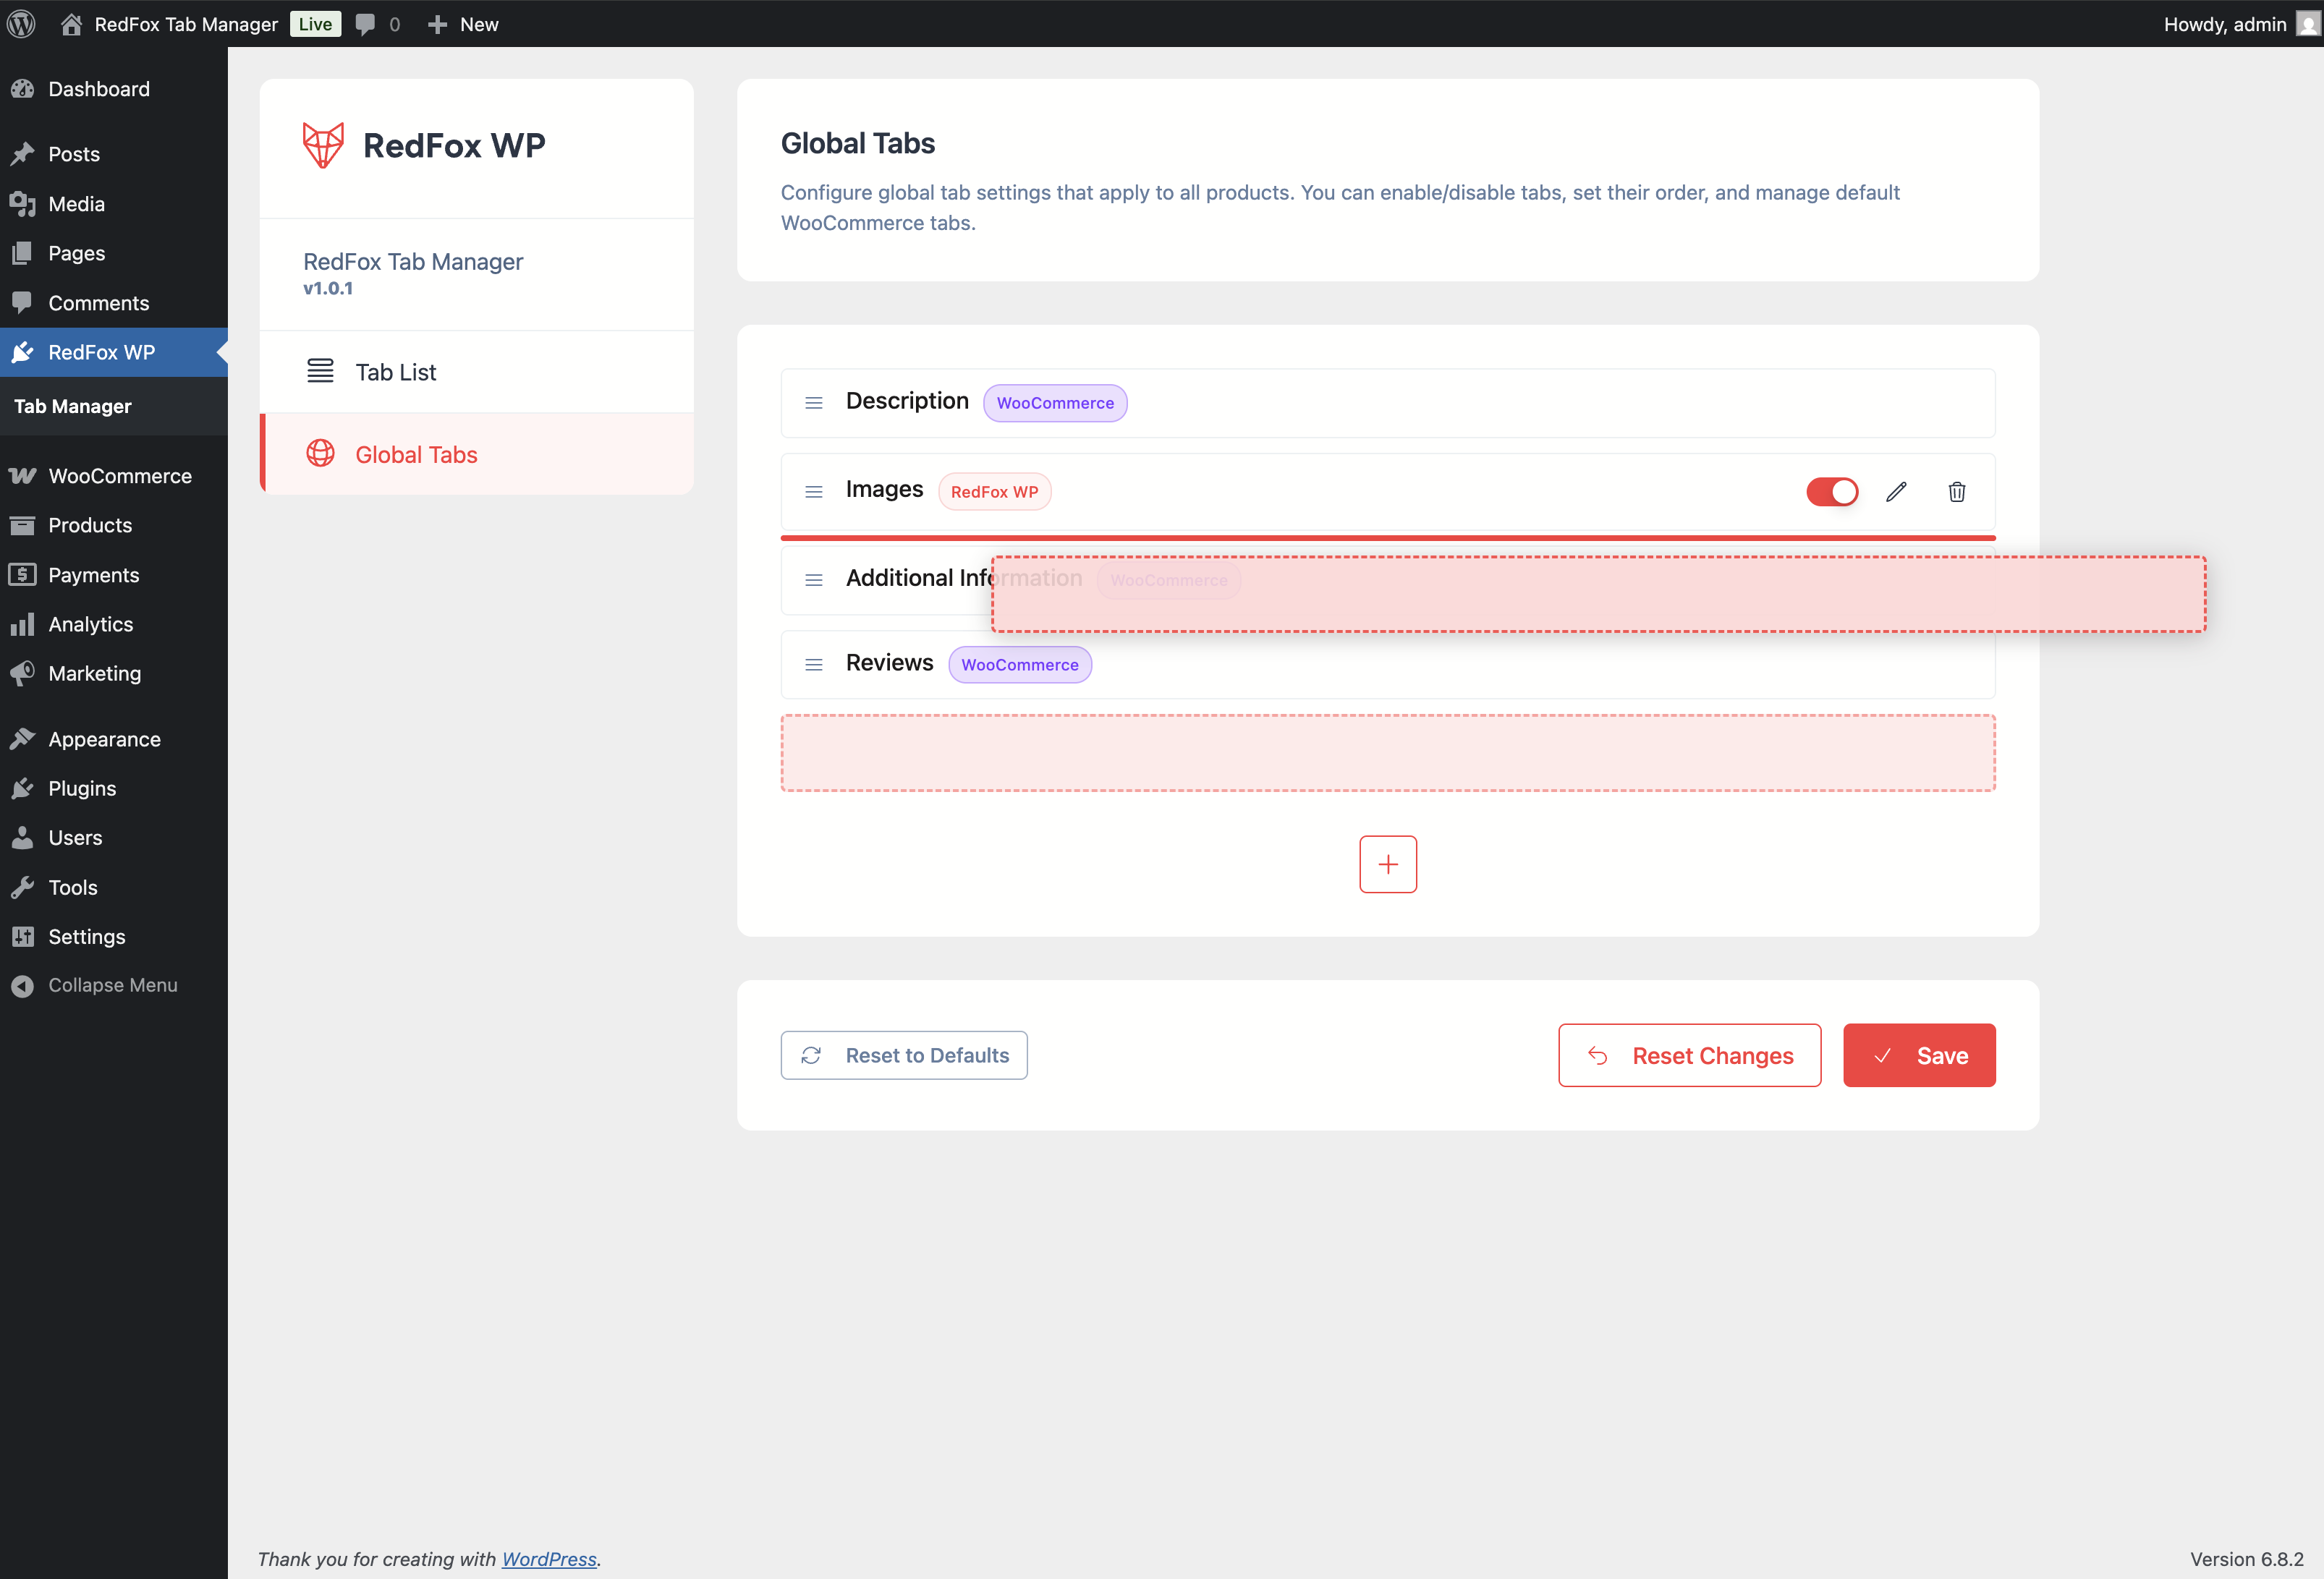Open the Tools menu item

pos(114,887)
